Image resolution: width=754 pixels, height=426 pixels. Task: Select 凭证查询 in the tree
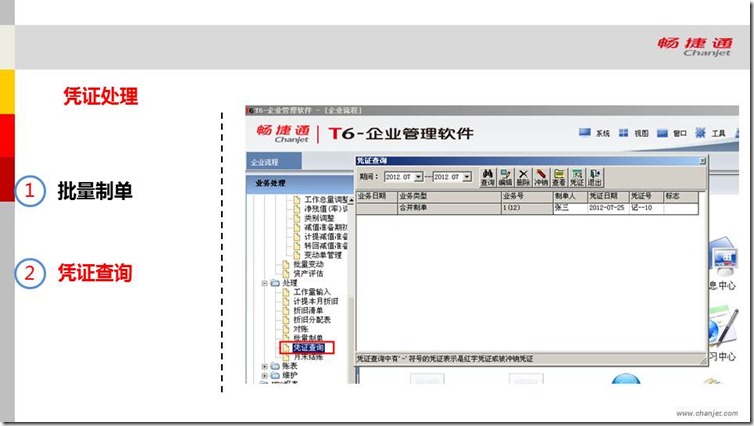(308, 347)
